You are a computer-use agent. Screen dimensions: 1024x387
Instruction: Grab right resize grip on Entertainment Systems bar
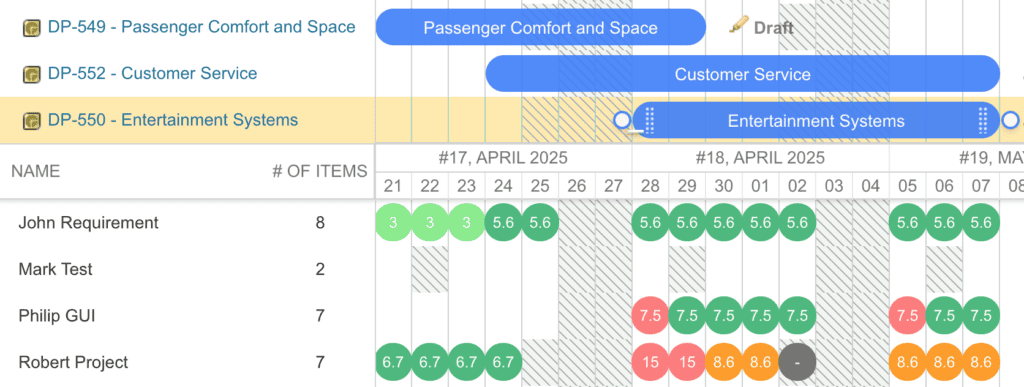(x=983, y=121)
